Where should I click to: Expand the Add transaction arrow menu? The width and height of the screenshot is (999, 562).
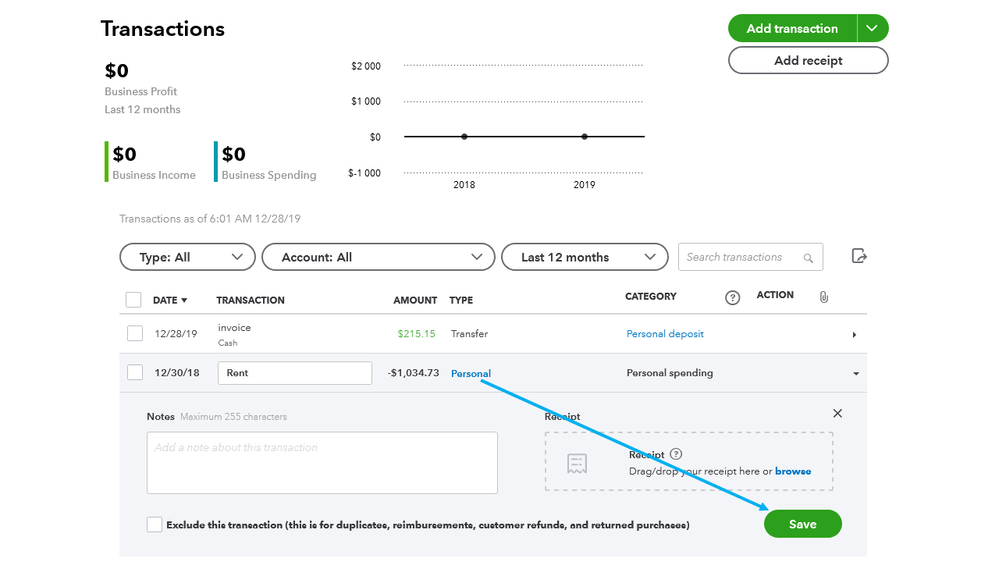click(872, 28)
